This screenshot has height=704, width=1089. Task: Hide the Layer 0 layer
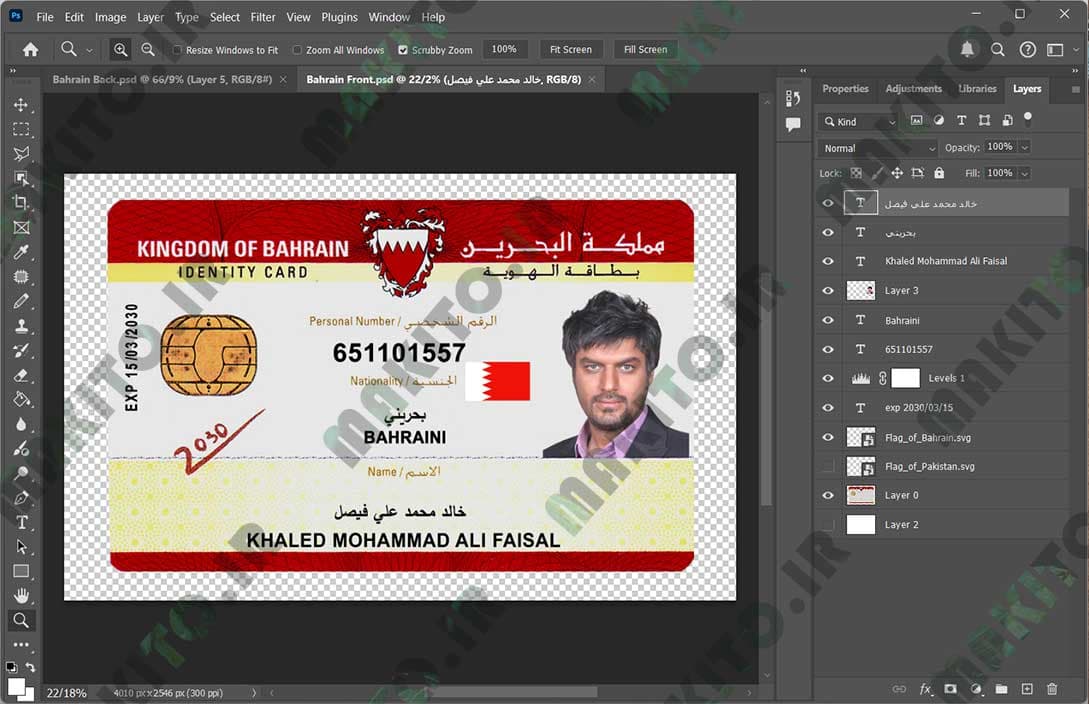tap(828, 496)
